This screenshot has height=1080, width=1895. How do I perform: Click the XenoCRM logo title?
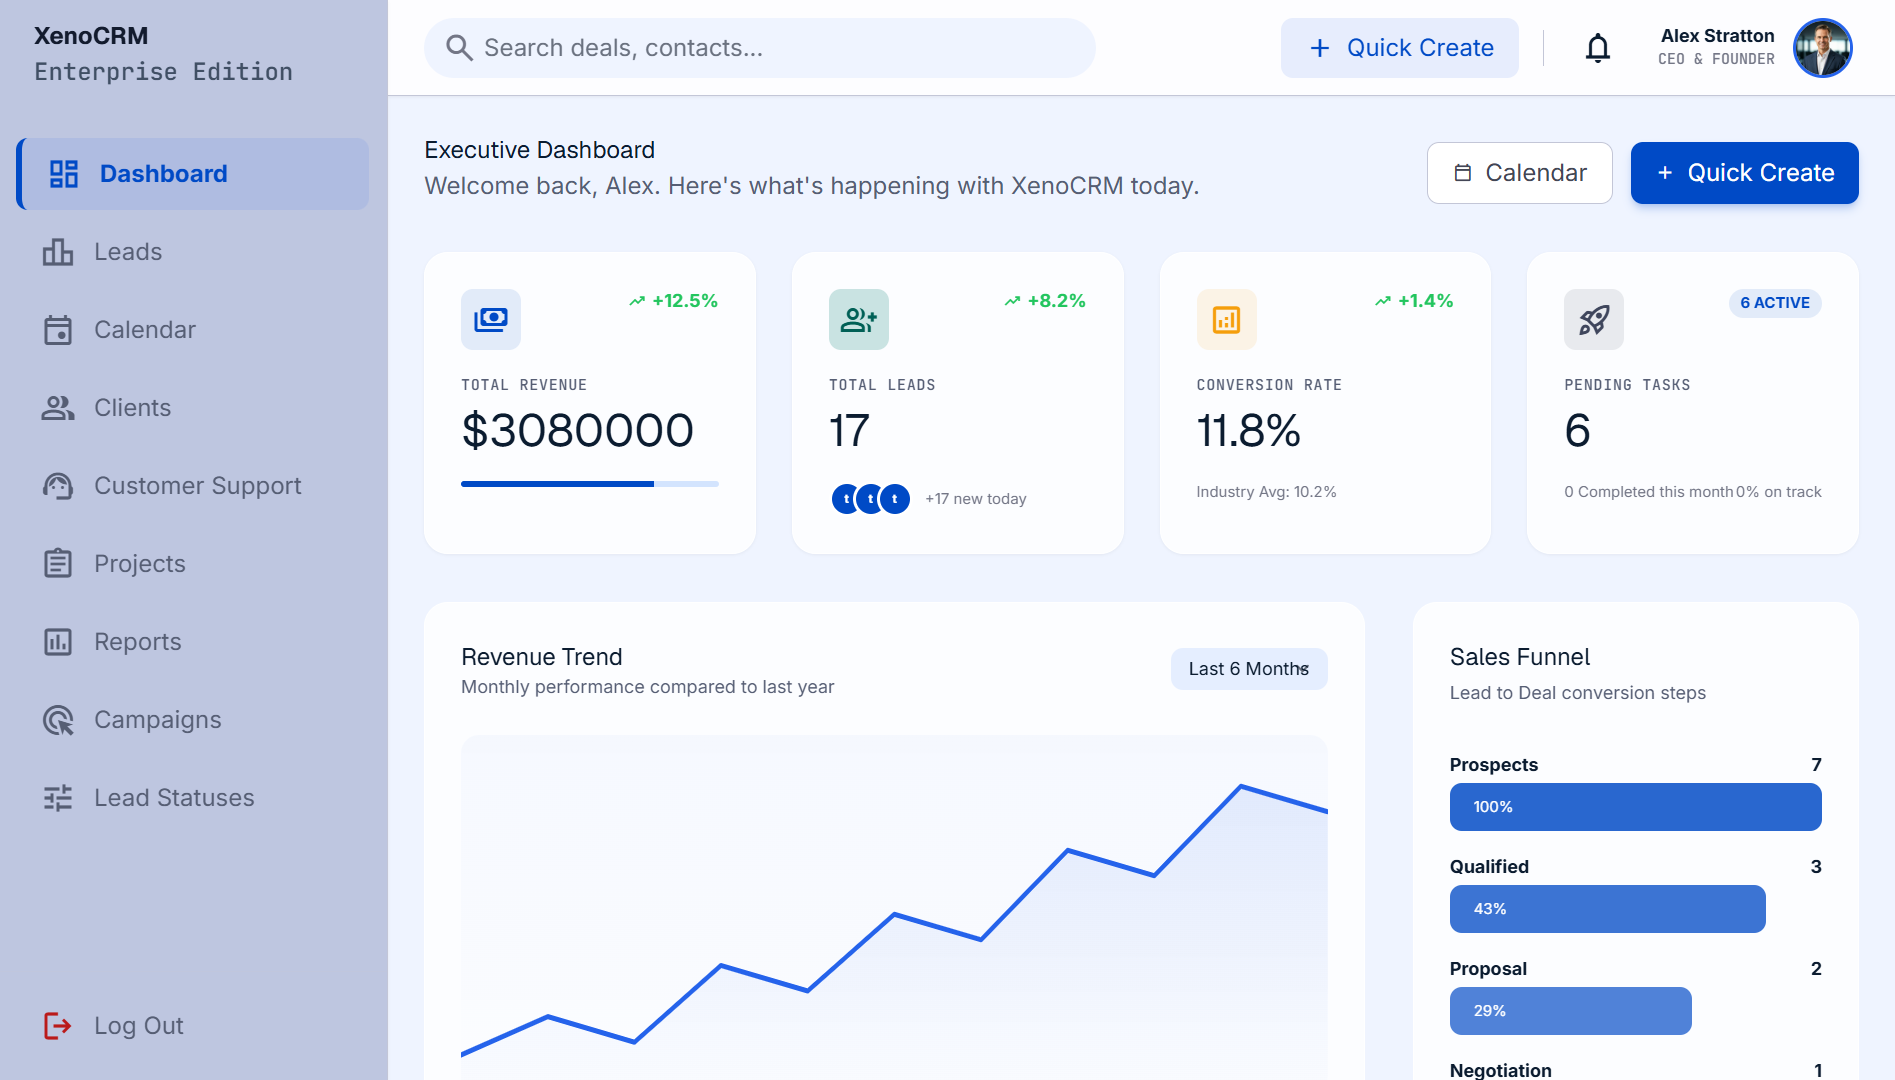coord(91,36)
